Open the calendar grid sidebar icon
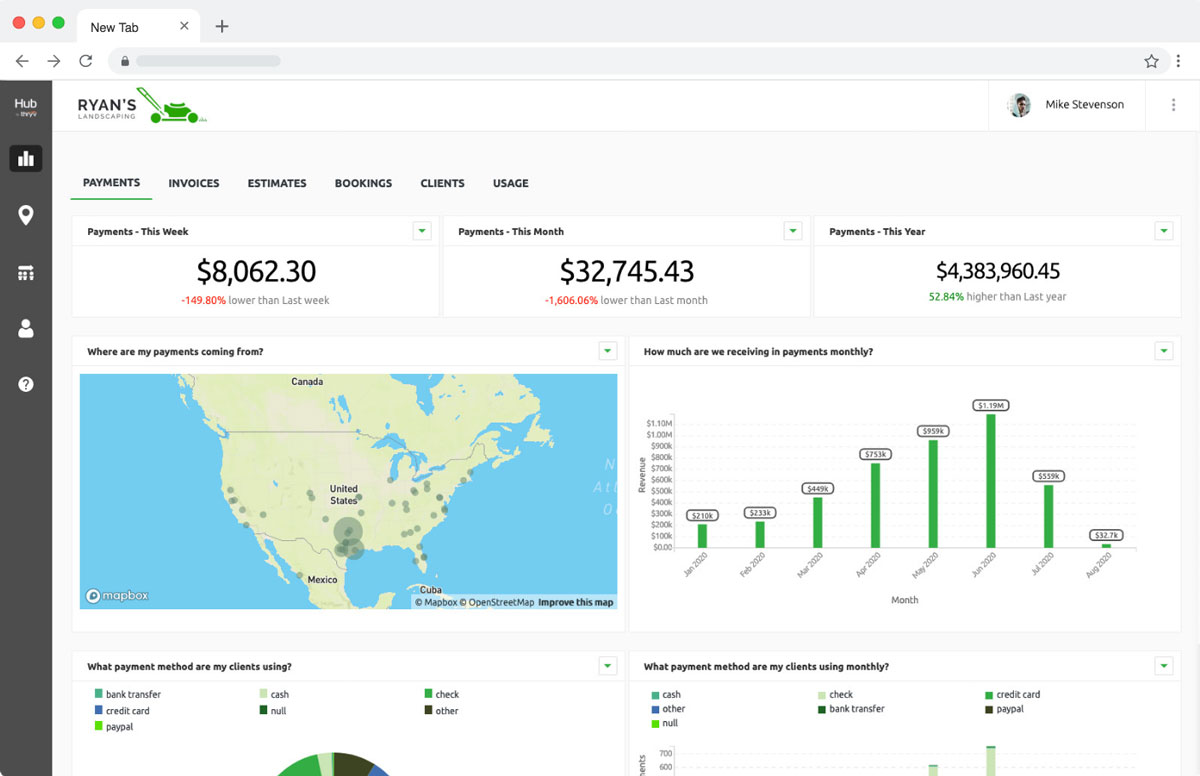This screenshot has width=1200, height=776. click(x=26, y=273)
